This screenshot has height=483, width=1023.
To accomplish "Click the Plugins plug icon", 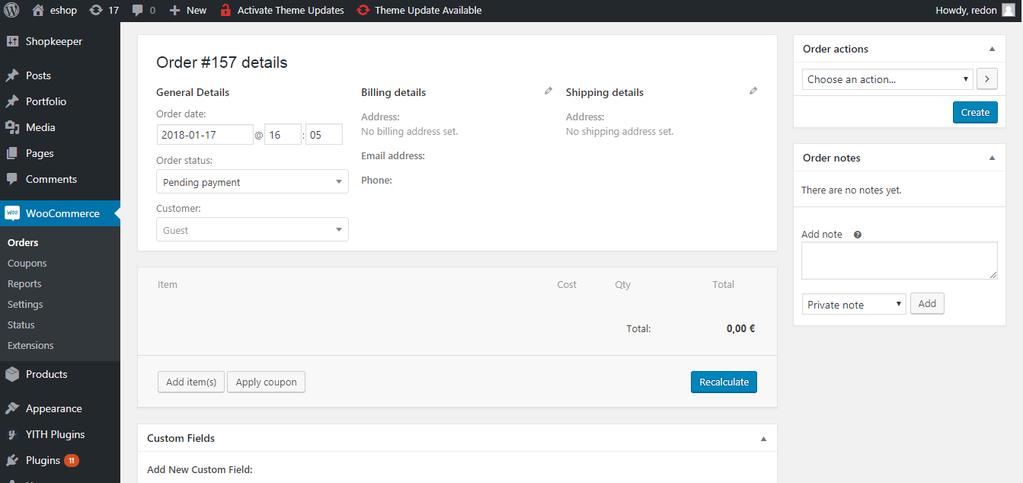I will click(12, 461).
